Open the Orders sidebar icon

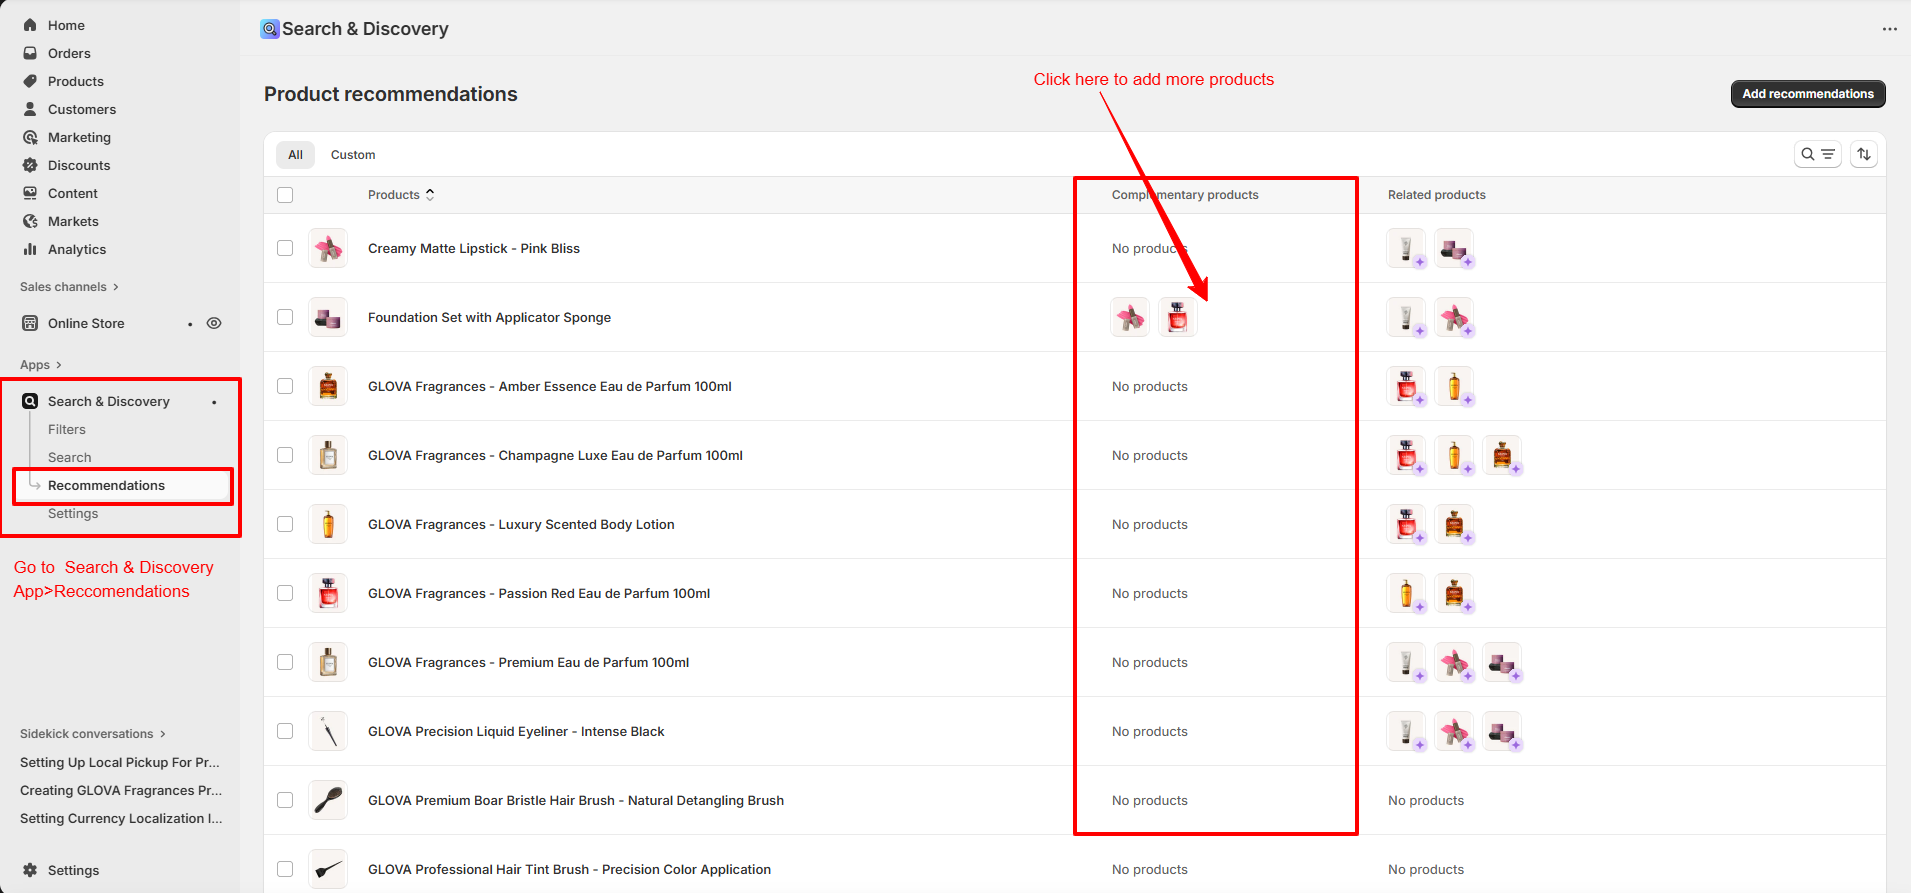[x=30, y=53]
